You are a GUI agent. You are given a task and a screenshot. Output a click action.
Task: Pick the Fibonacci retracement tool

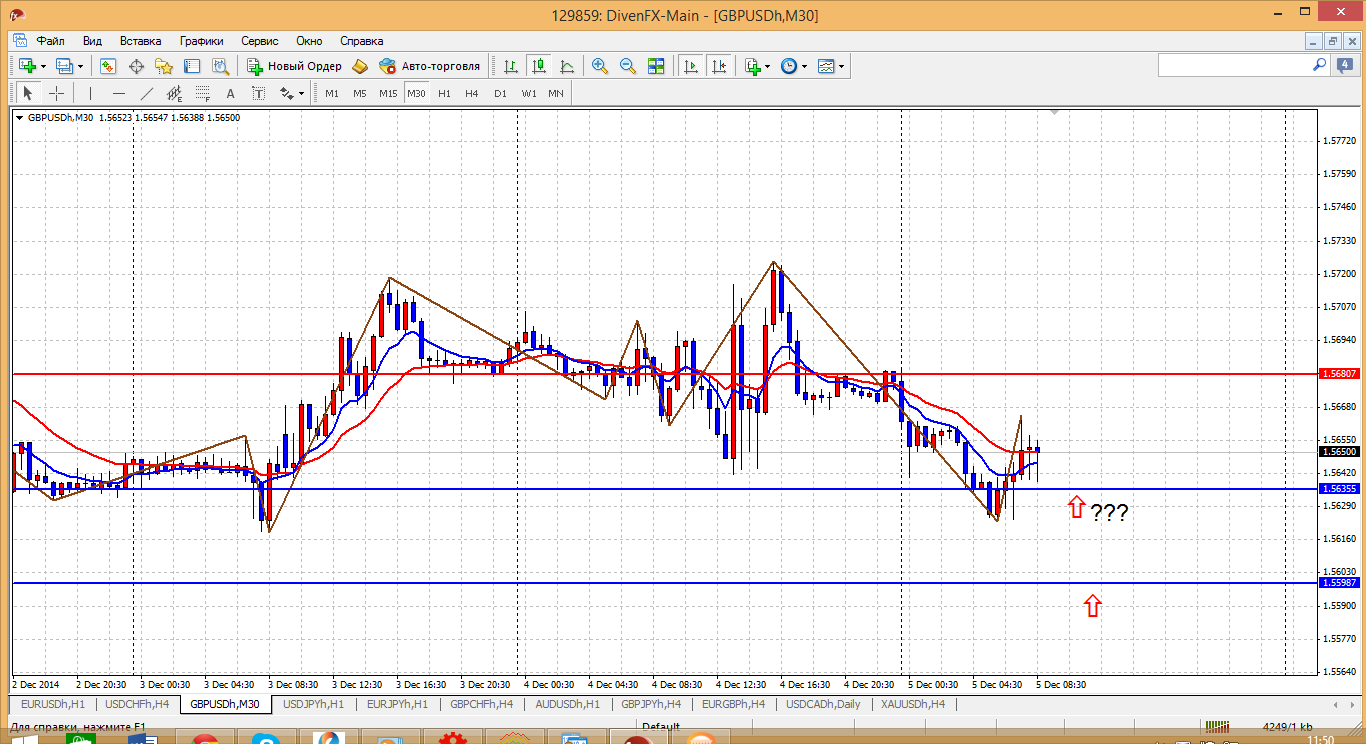point(203,93)
